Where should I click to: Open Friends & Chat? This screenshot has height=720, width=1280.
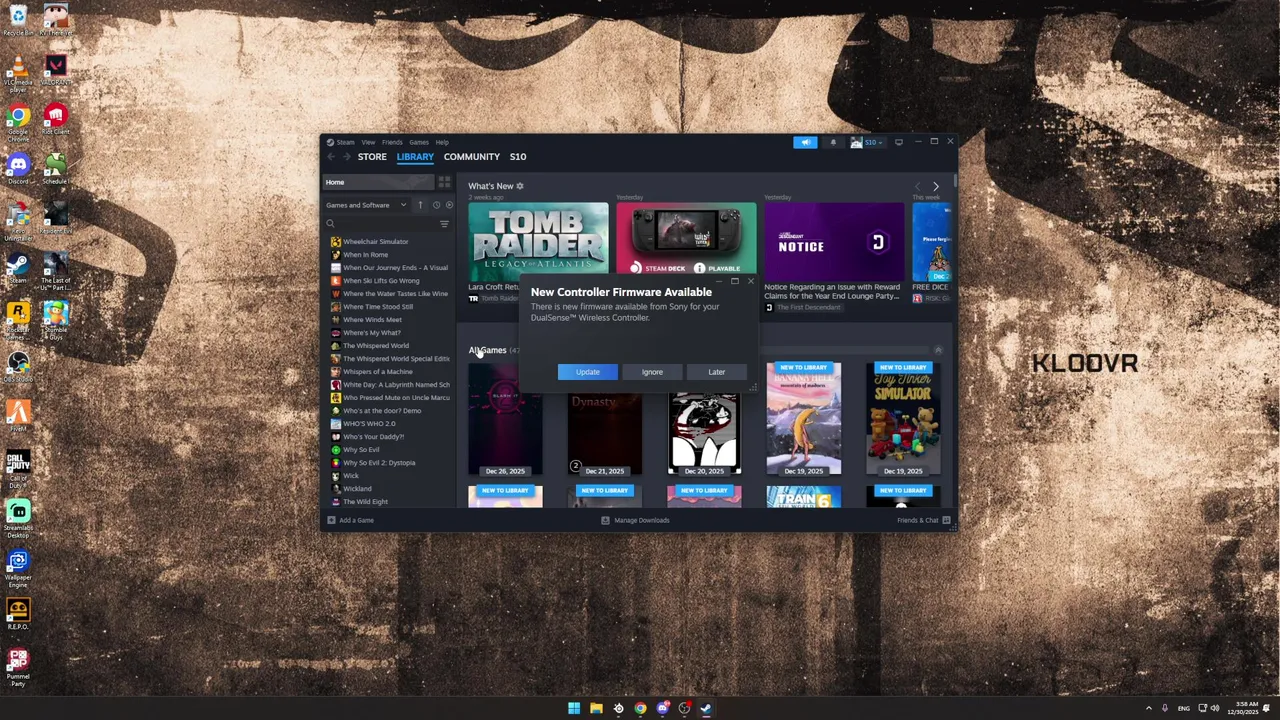pos(923,520)
